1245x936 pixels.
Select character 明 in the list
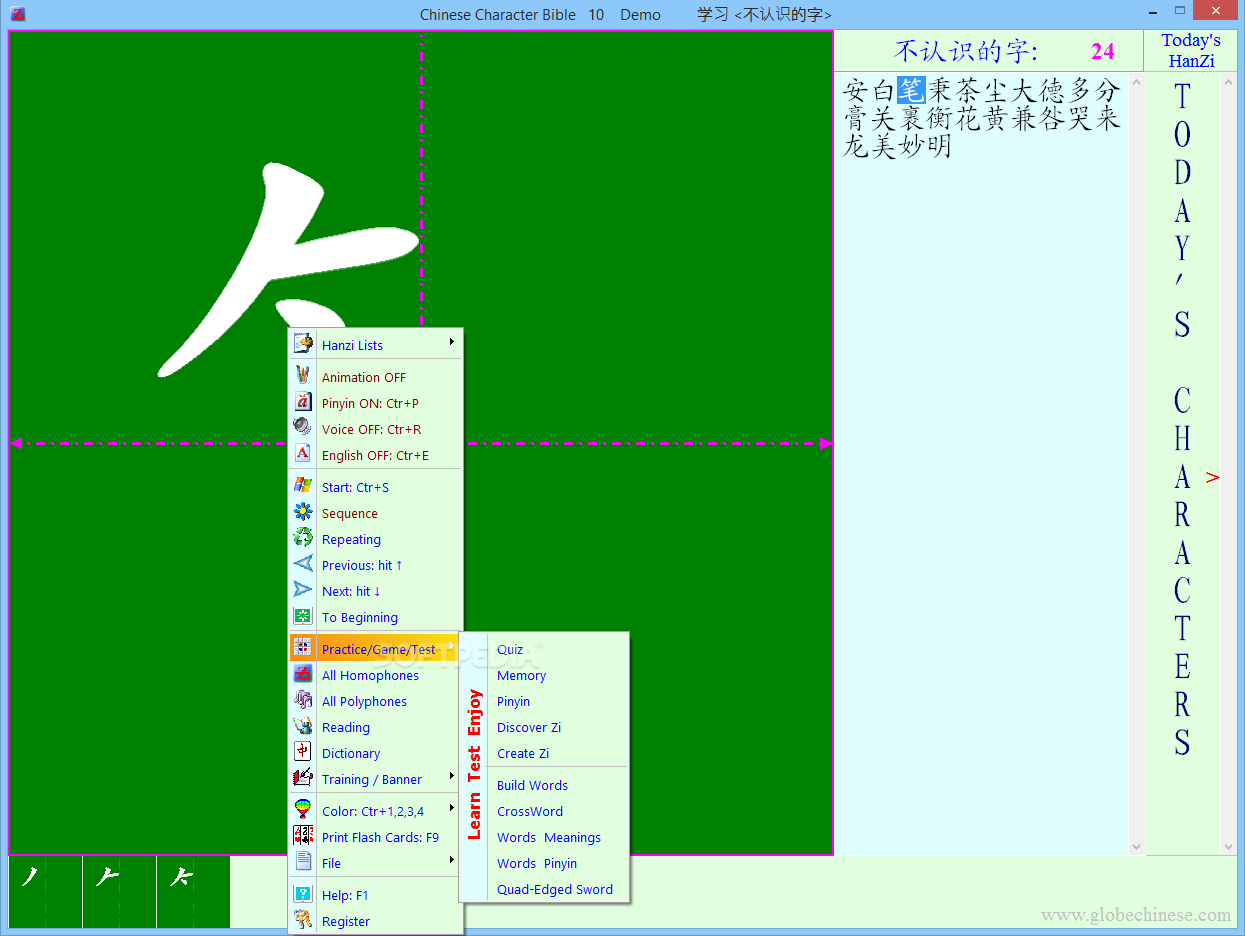939,146
